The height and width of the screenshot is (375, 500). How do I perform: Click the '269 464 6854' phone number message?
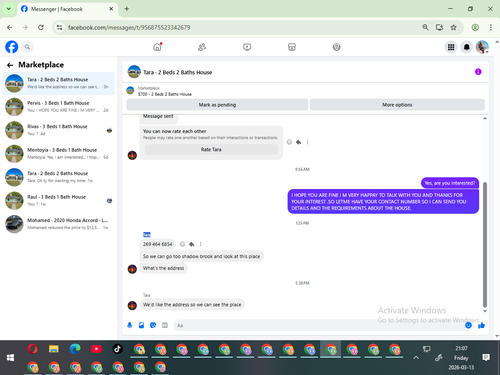click(157, 244)
